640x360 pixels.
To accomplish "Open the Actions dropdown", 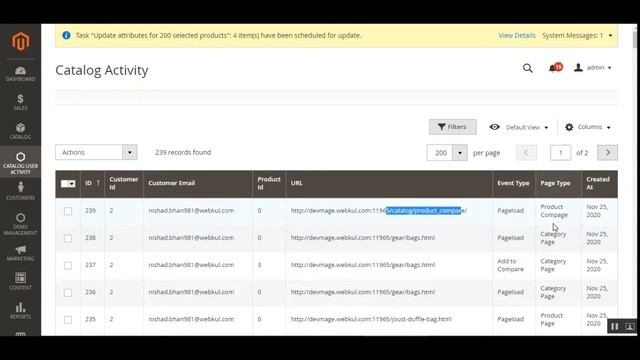I will pos(96,152).
